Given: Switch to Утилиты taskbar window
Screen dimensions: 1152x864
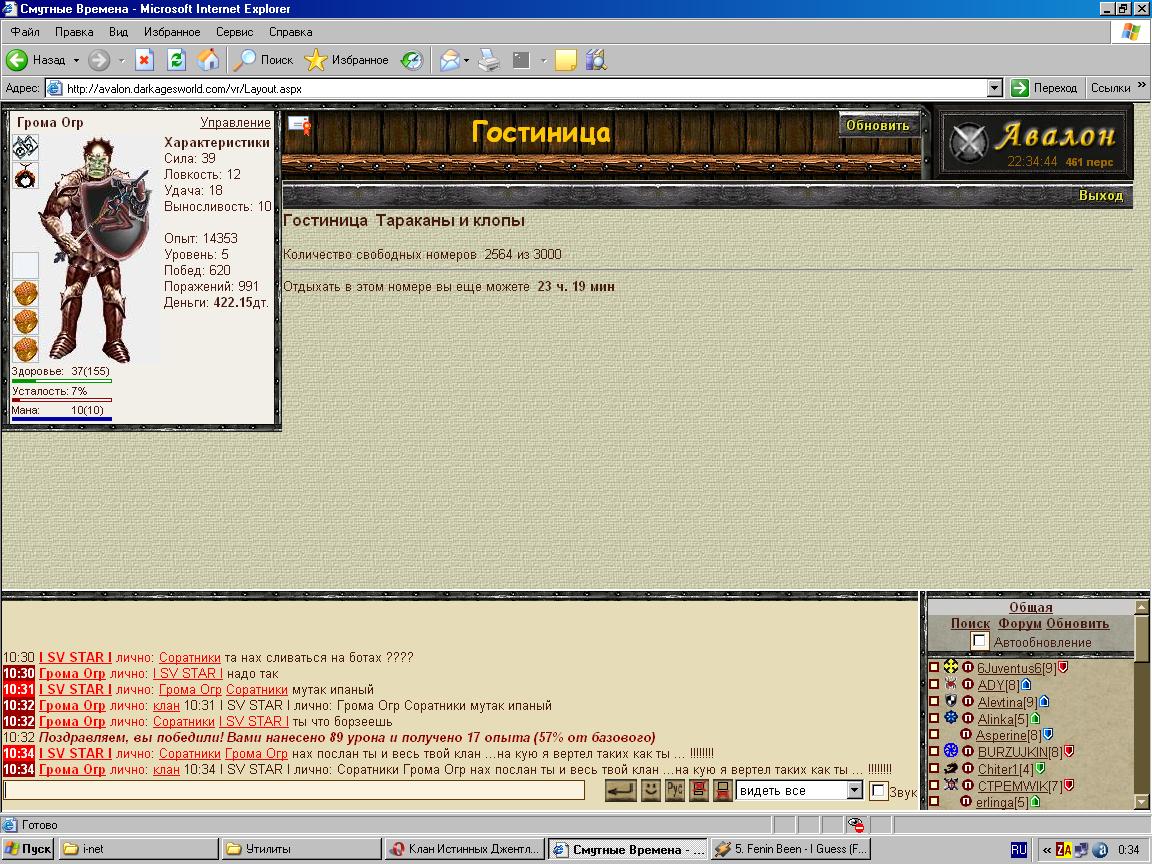Looking at the screenshot, I should pos(300,849).
